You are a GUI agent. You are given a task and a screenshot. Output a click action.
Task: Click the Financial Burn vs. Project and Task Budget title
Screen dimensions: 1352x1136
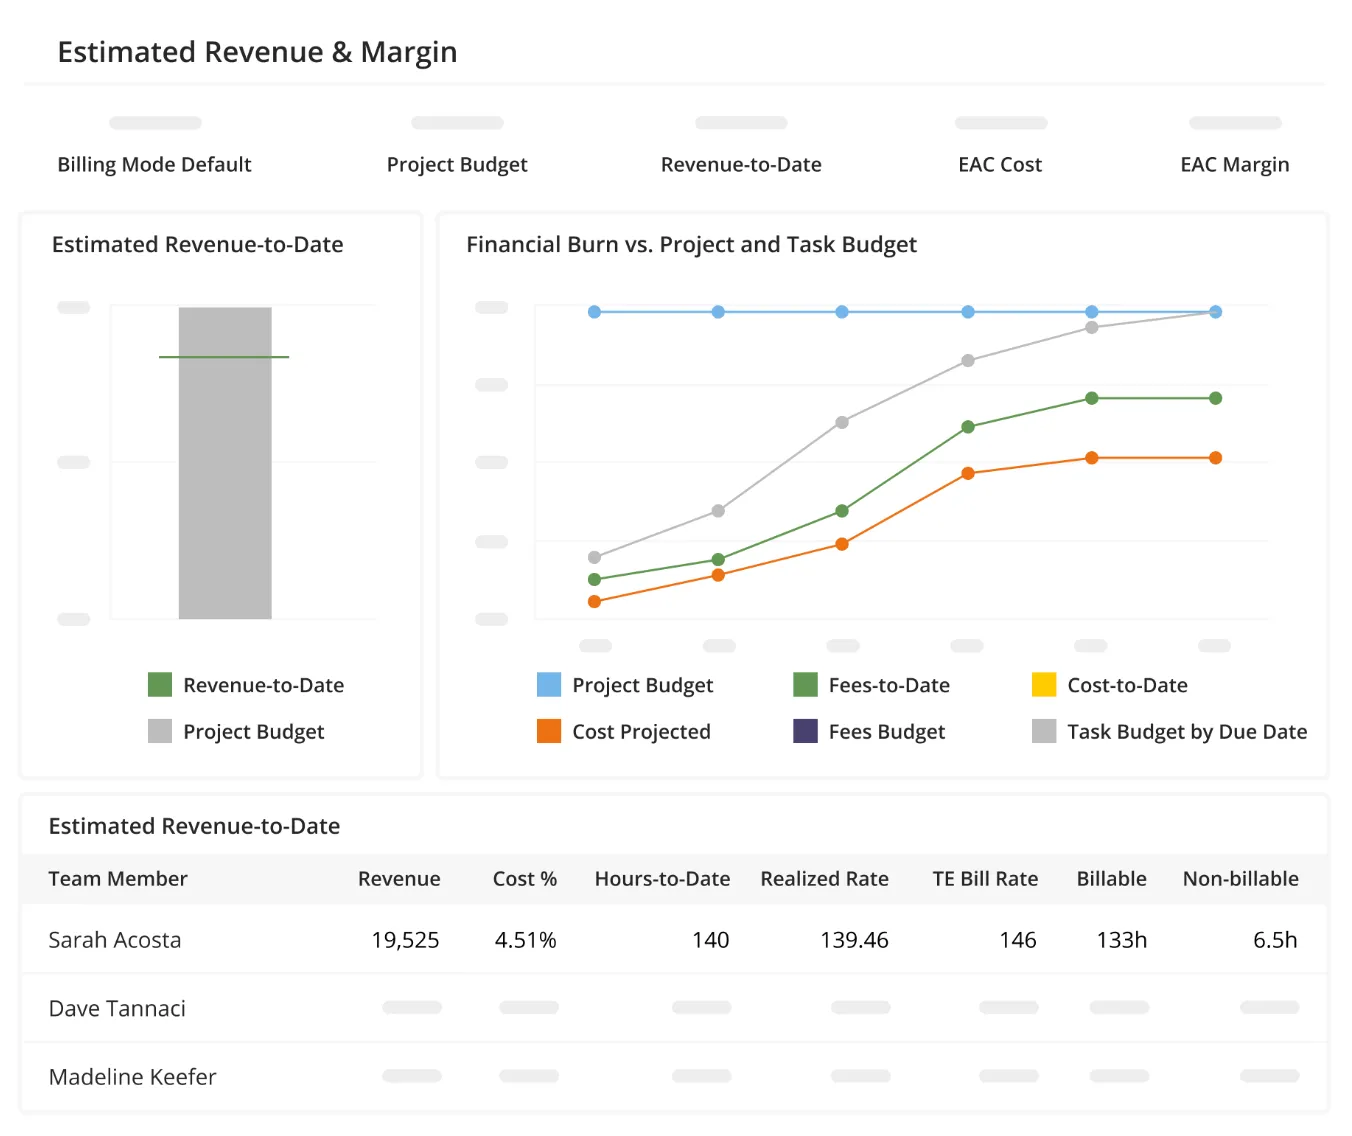[x=691, y=245]
